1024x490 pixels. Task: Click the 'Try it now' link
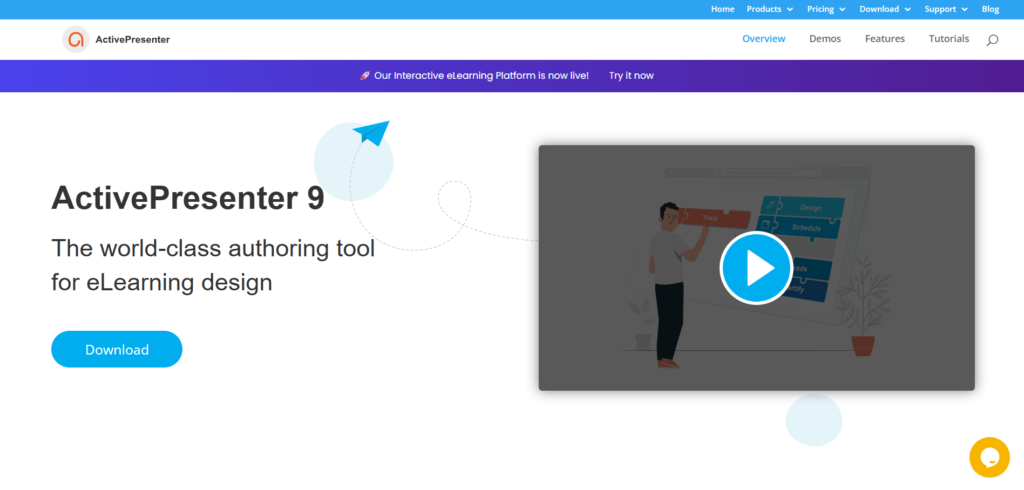tap(631, 76)
